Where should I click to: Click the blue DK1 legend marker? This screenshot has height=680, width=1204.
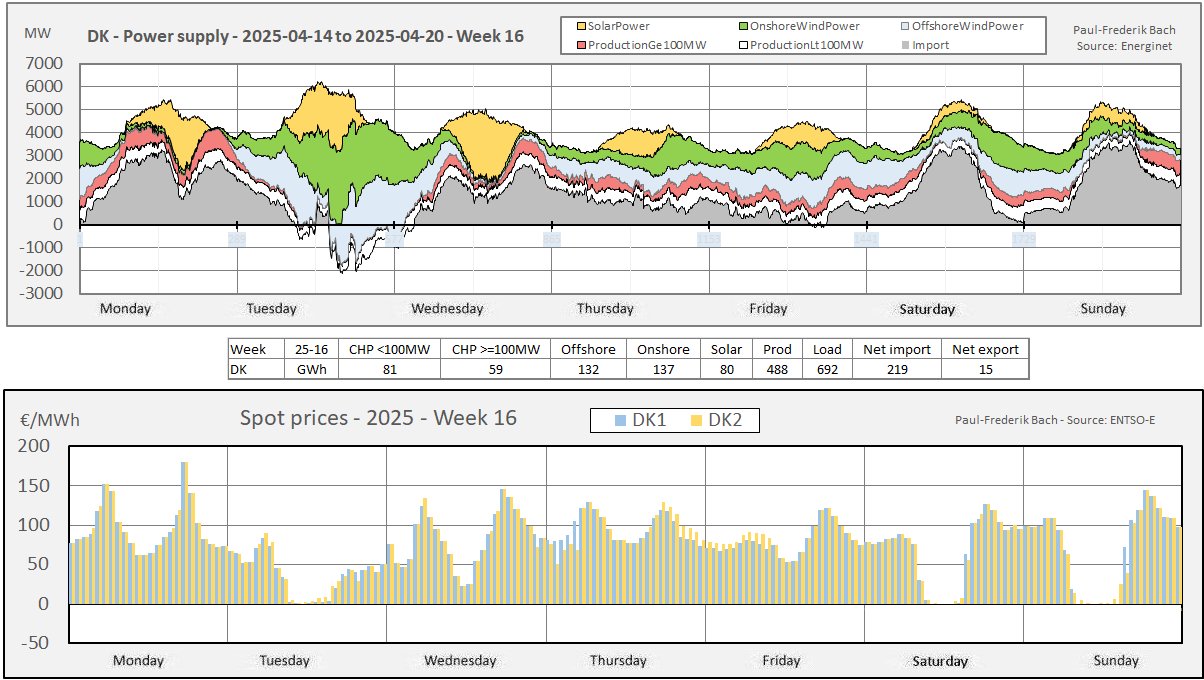[622, 421]
